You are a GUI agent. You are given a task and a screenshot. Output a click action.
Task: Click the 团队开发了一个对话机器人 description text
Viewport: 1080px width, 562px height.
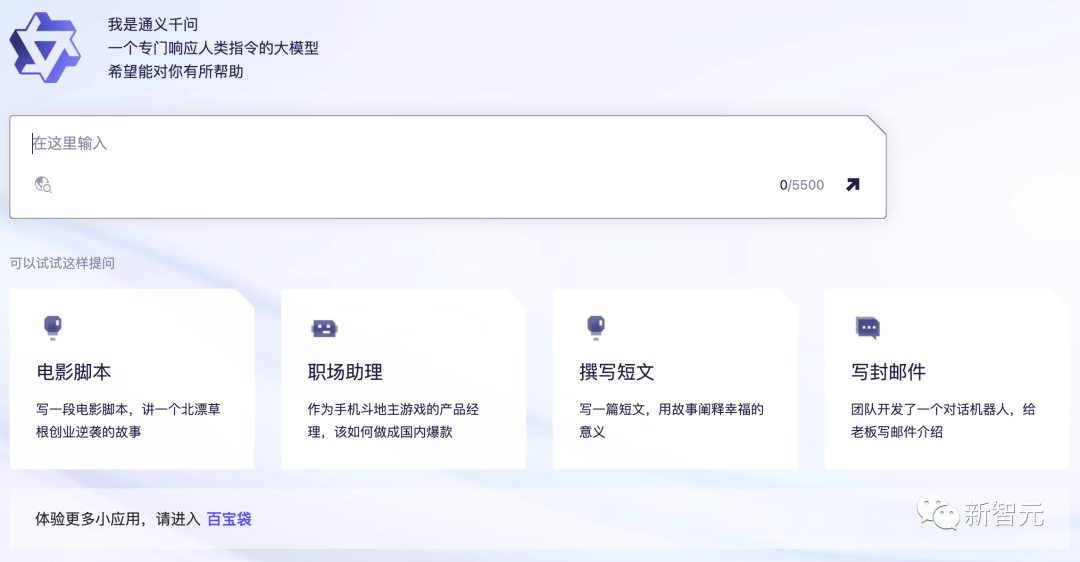point(943,420)
